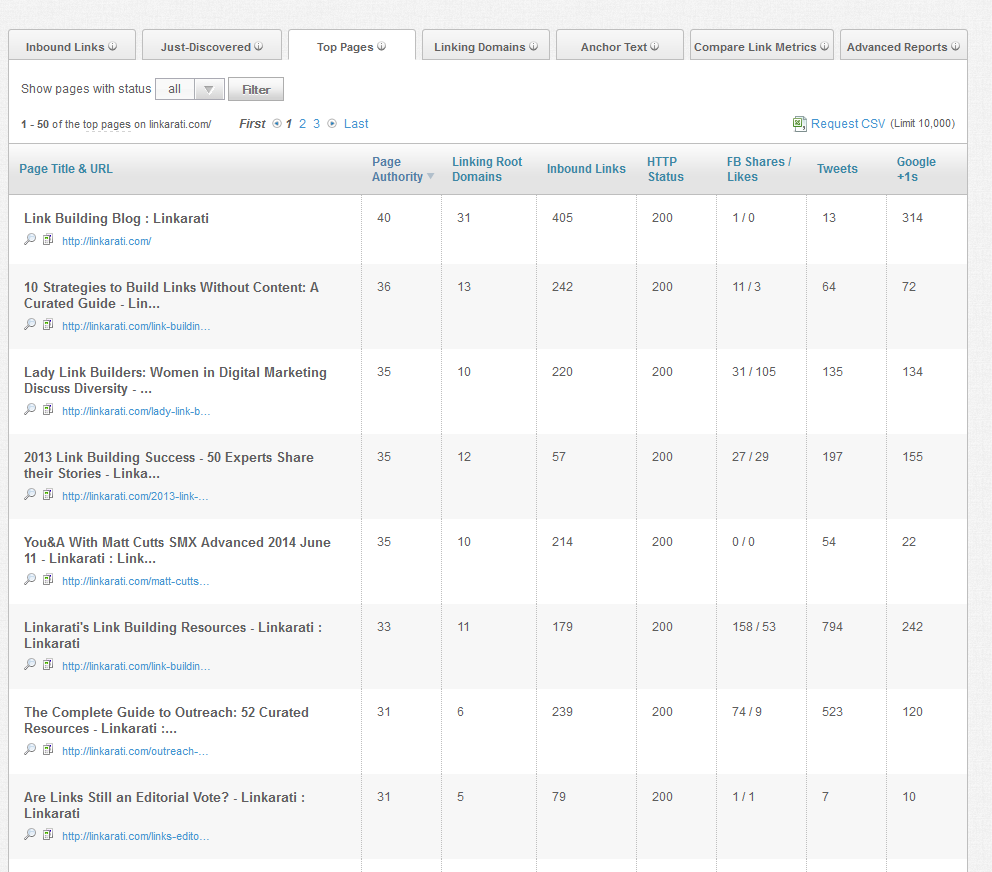This screenshot has width=992, height=872.
Task: Open the linkarati.com/links-edito… URL
Action: coord(135,836)
